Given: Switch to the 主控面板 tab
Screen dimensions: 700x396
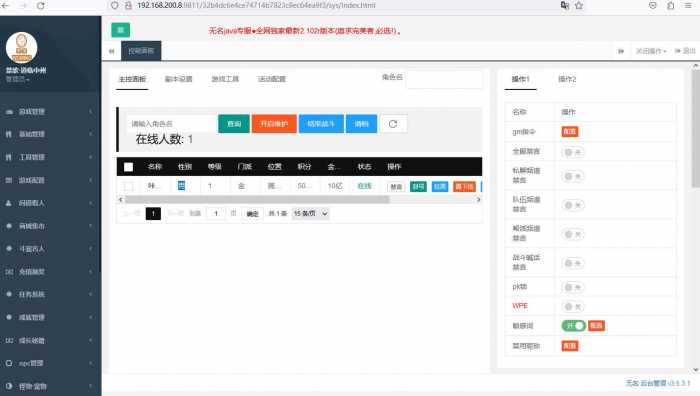Looking at the screenshot, I should tap(132, 79).
